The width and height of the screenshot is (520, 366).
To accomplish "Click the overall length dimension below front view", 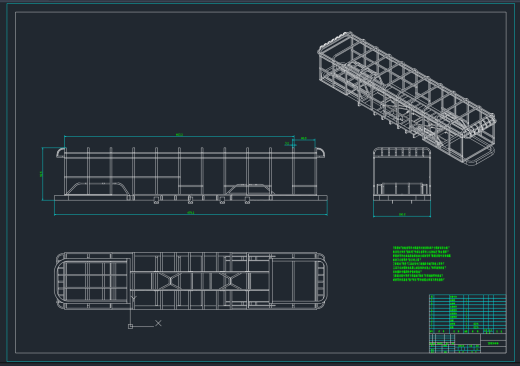I will click(191, 213).
